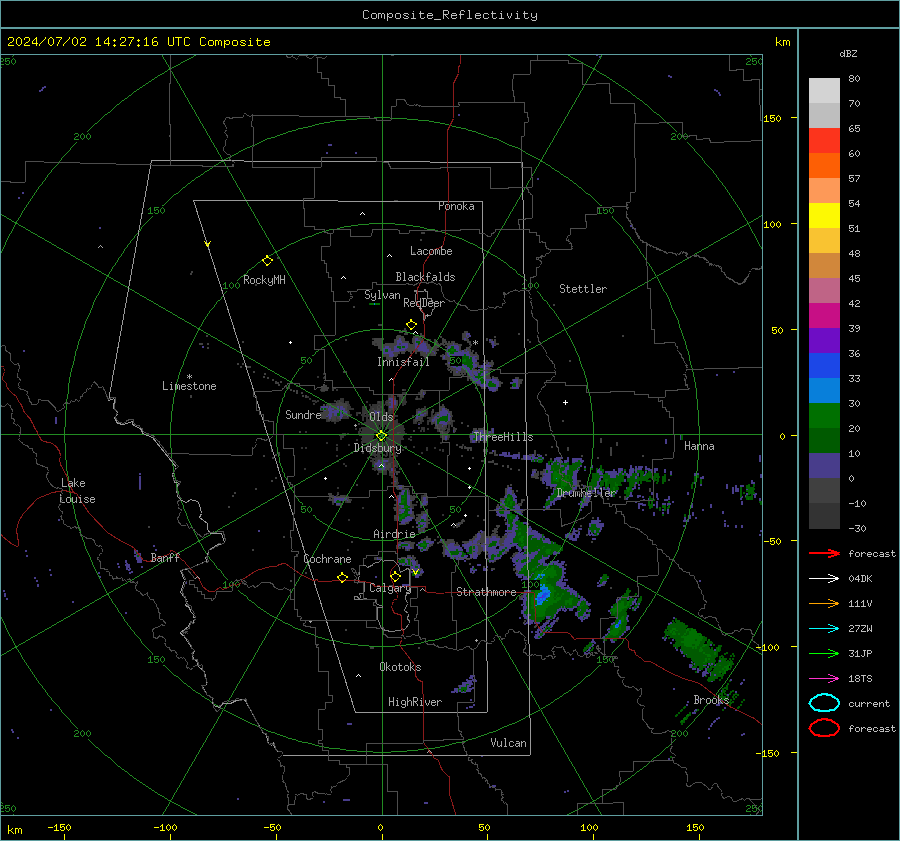Select the red 60-65 dBZ color swatch
Screen dimensions: 900x841
[824, 141]
